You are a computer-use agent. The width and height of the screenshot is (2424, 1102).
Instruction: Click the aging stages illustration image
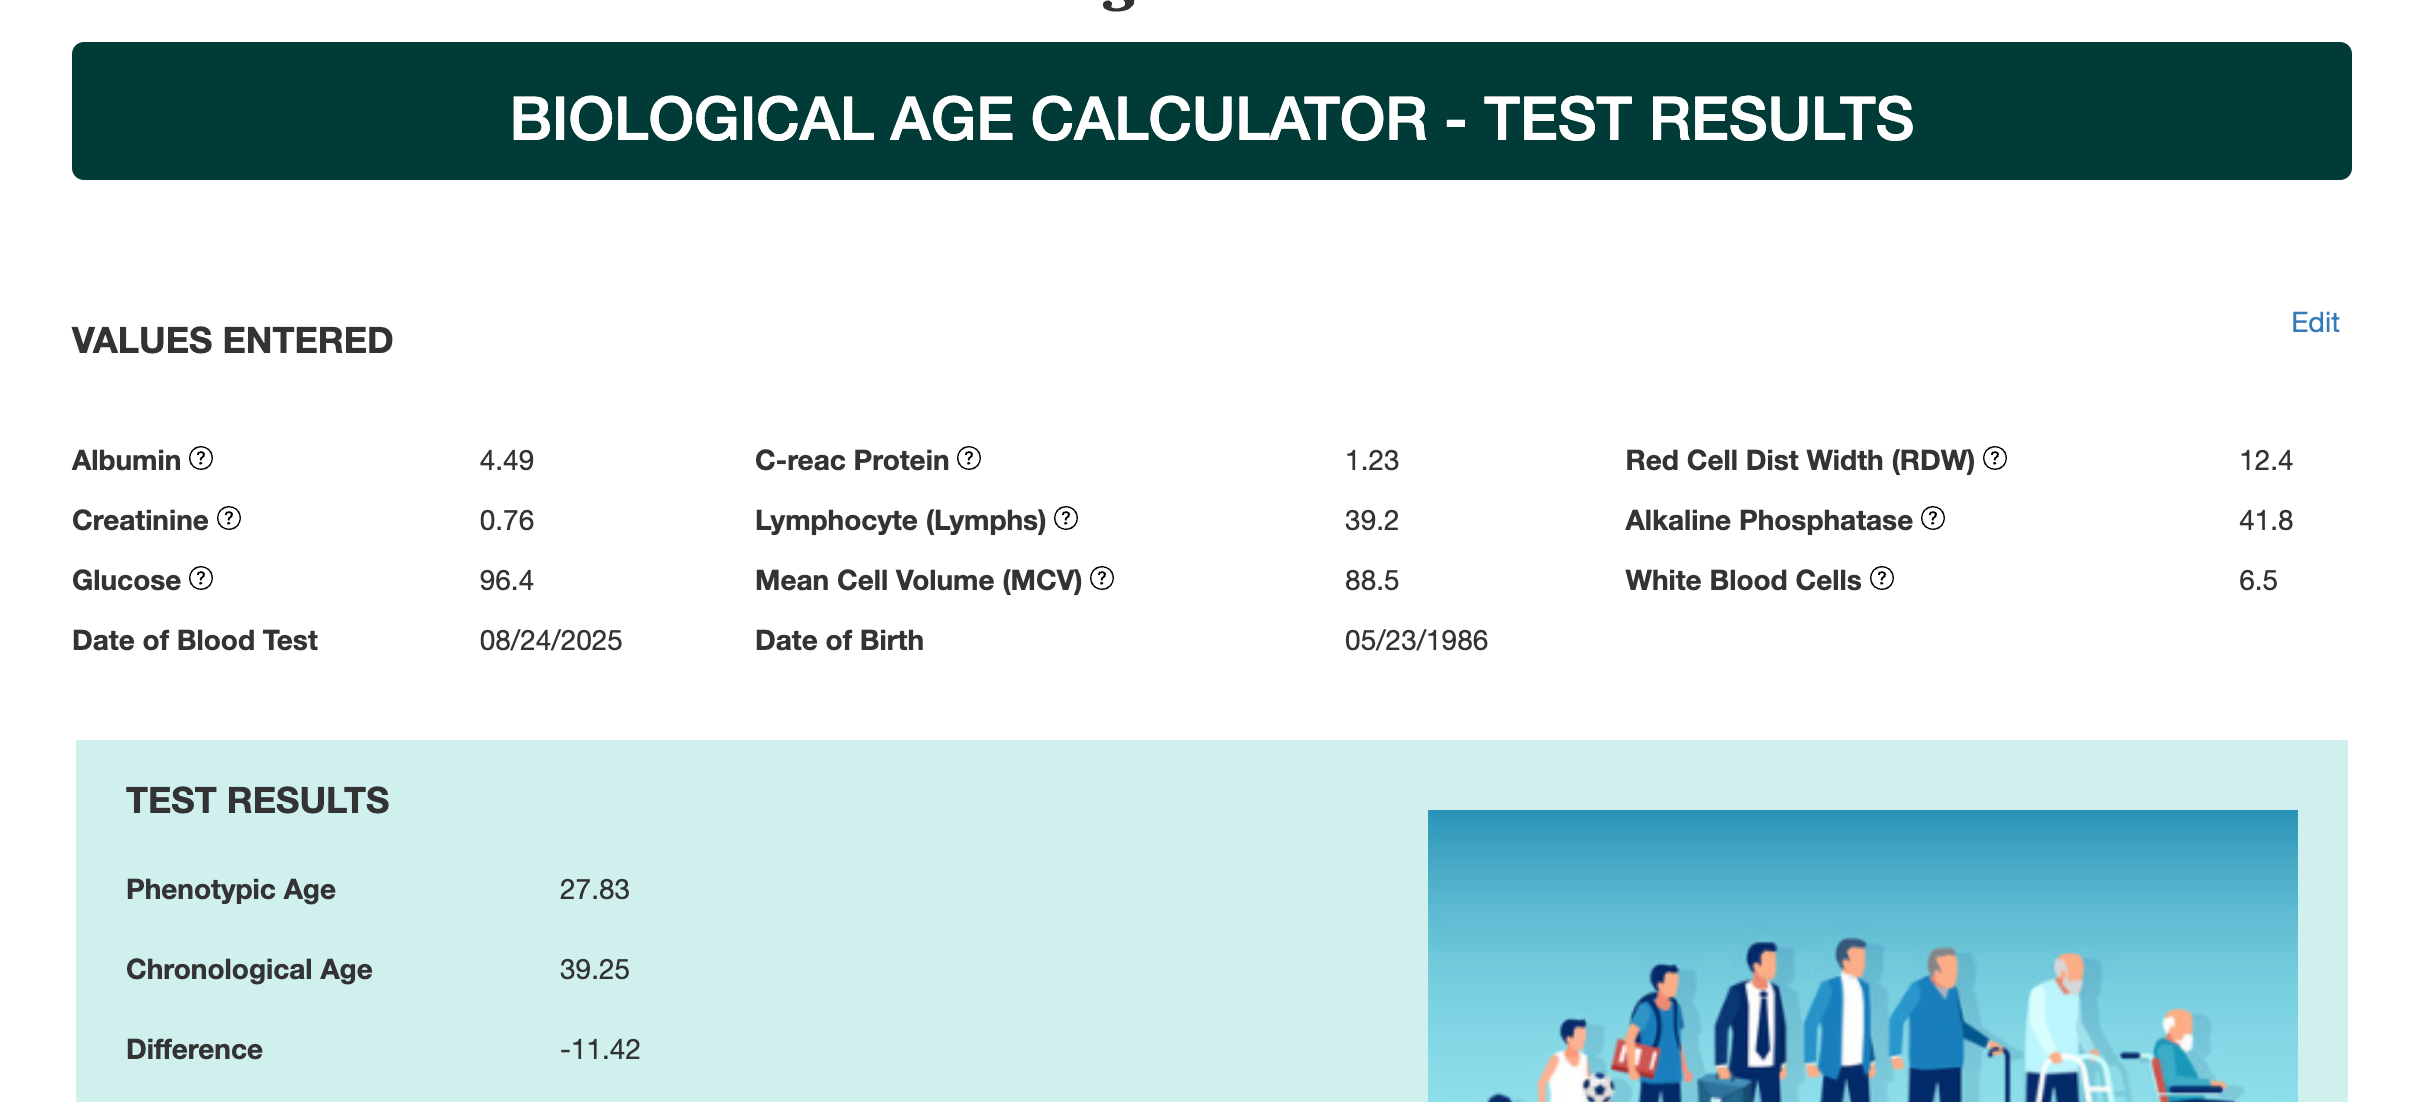pyautogui.click(x=1861, y=955)
